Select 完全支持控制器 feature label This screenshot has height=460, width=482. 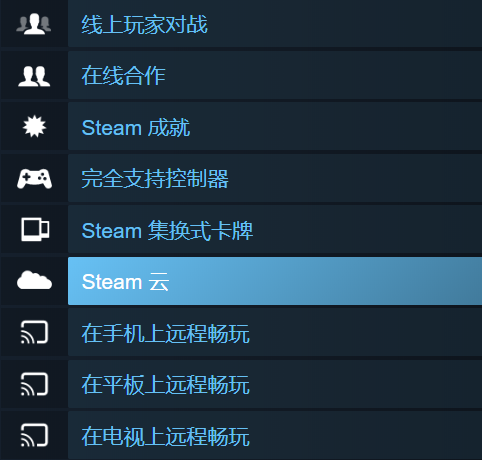[x=155, y=179]
